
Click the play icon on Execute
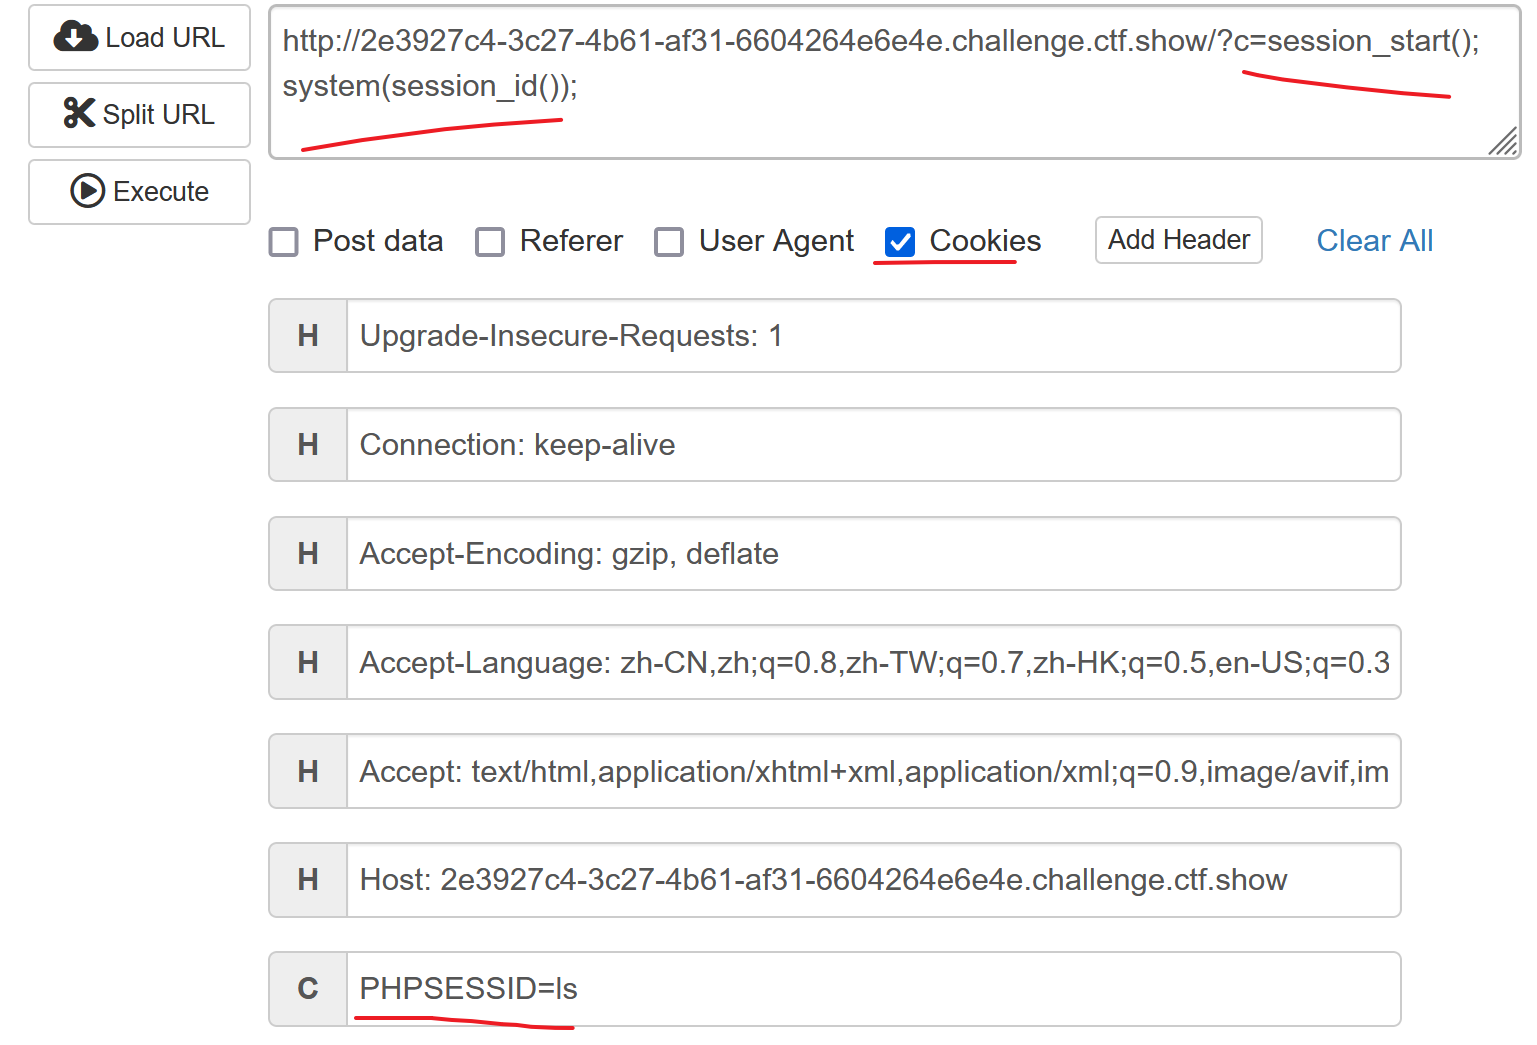pos(88,191)
